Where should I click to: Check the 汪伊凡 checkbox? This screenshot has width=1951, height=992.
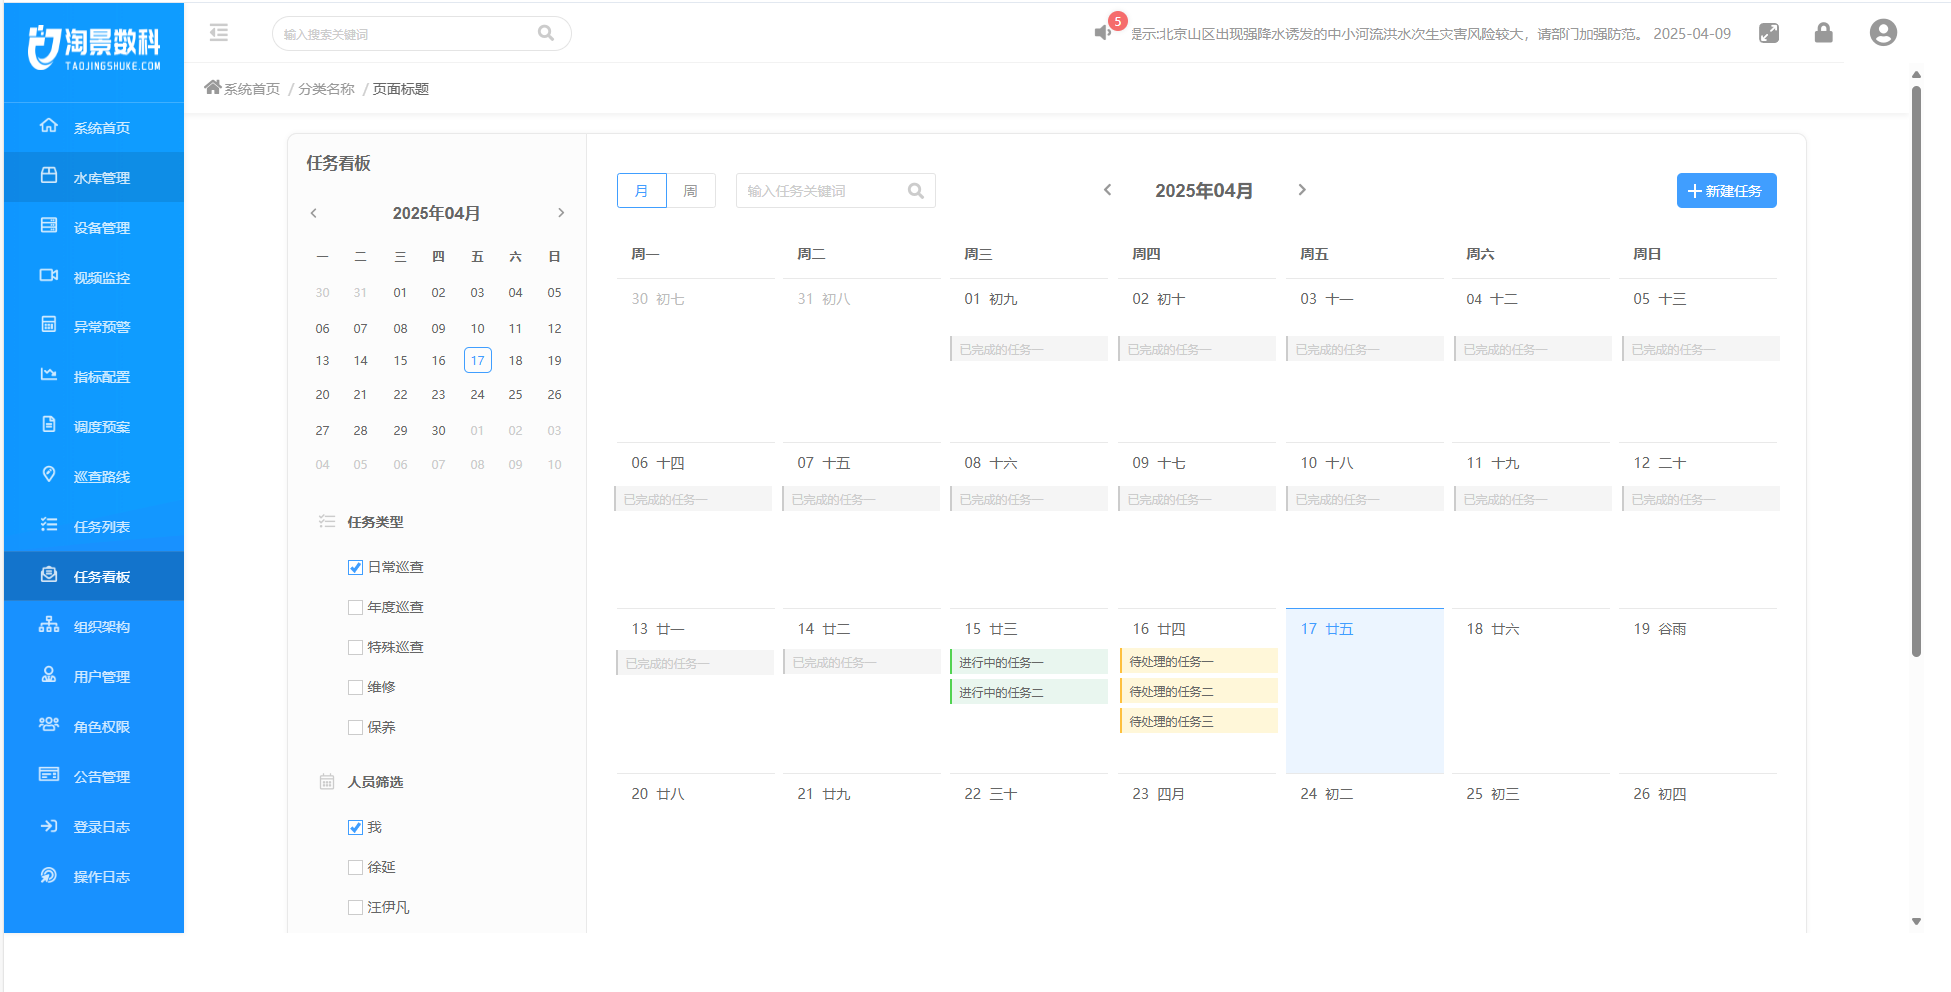click(355, 907)
